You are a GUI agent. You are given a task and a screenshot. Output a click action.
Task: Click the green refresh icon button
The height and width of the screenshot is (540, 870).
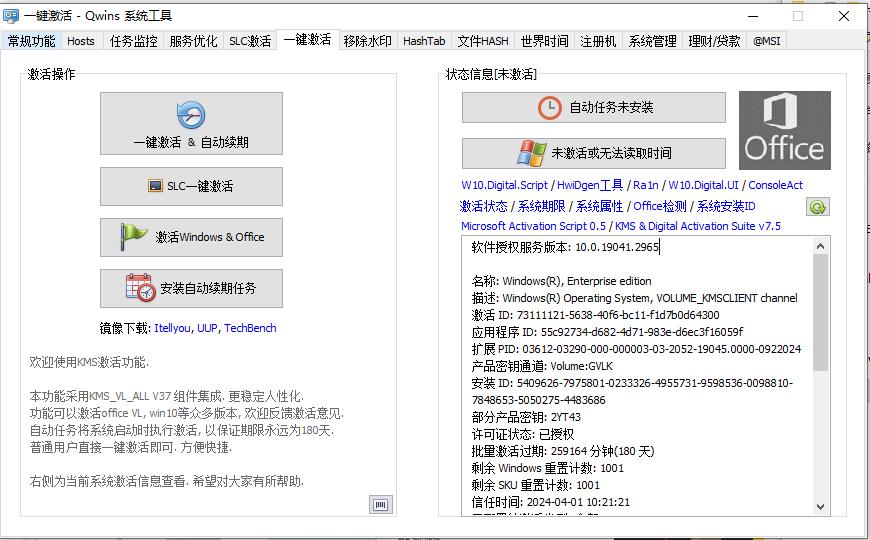817,207
